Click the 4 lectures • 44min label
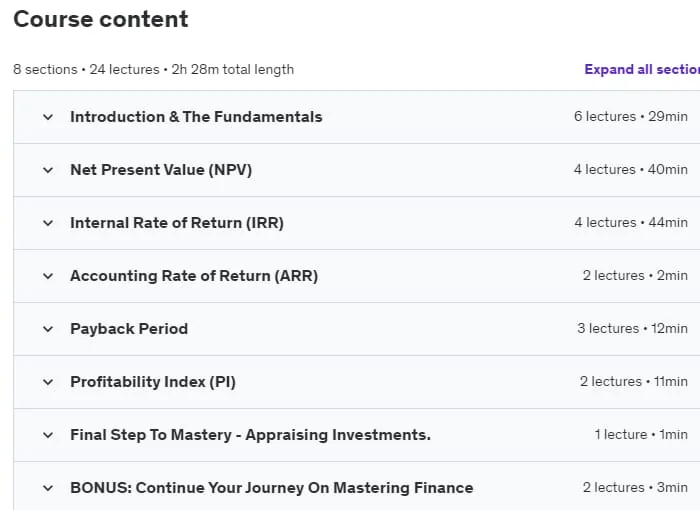 click(x=630, y=222)
